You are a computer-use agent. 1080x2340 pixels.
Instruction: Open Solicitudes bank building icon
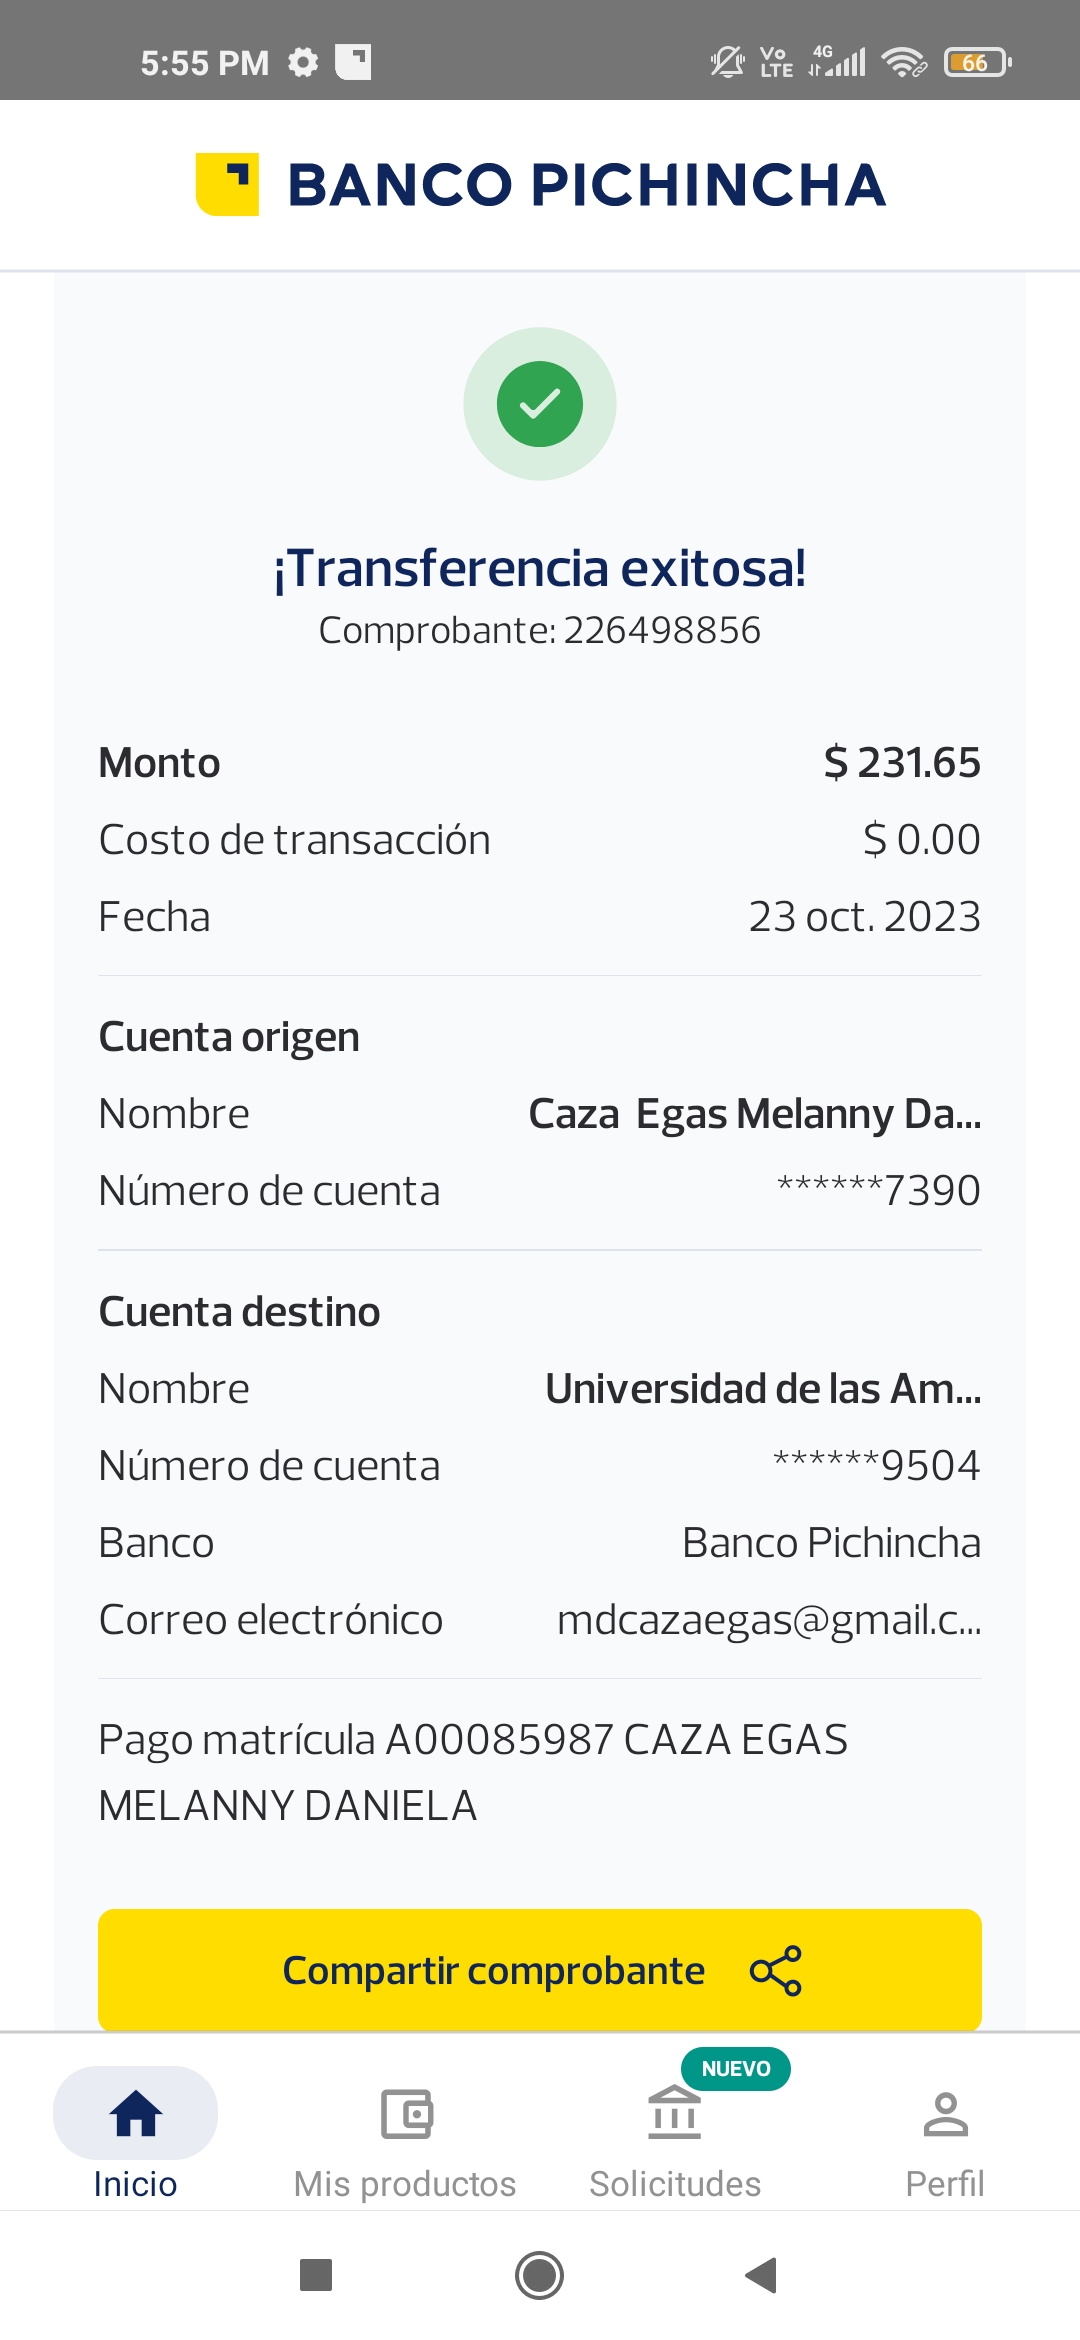click(675, 2114)
